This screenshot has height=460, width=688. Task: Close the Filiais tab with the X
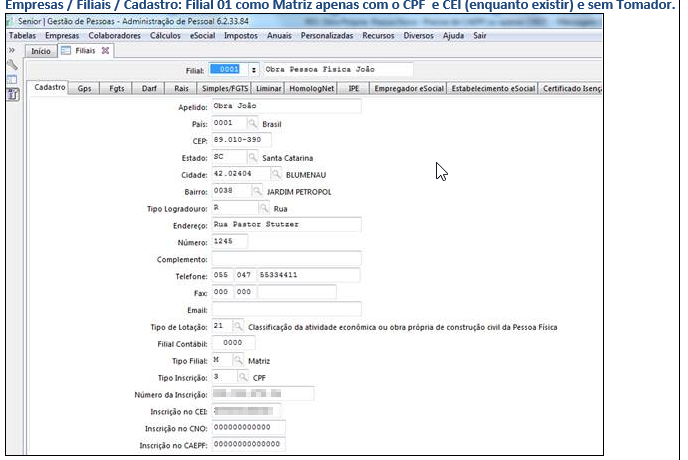coord(106,50)
